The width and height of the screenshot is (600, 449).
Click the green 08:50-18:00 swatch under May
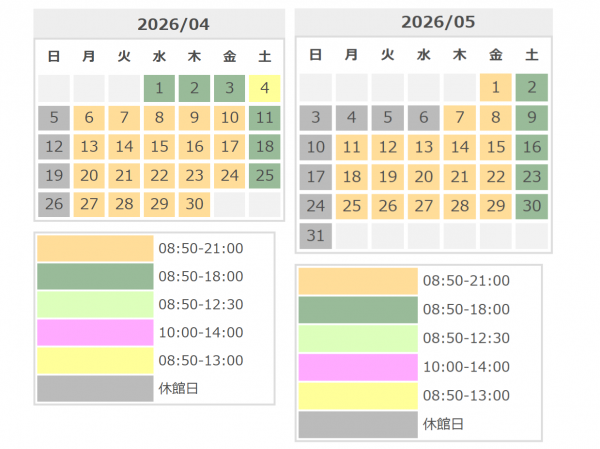tap(357, 309)
